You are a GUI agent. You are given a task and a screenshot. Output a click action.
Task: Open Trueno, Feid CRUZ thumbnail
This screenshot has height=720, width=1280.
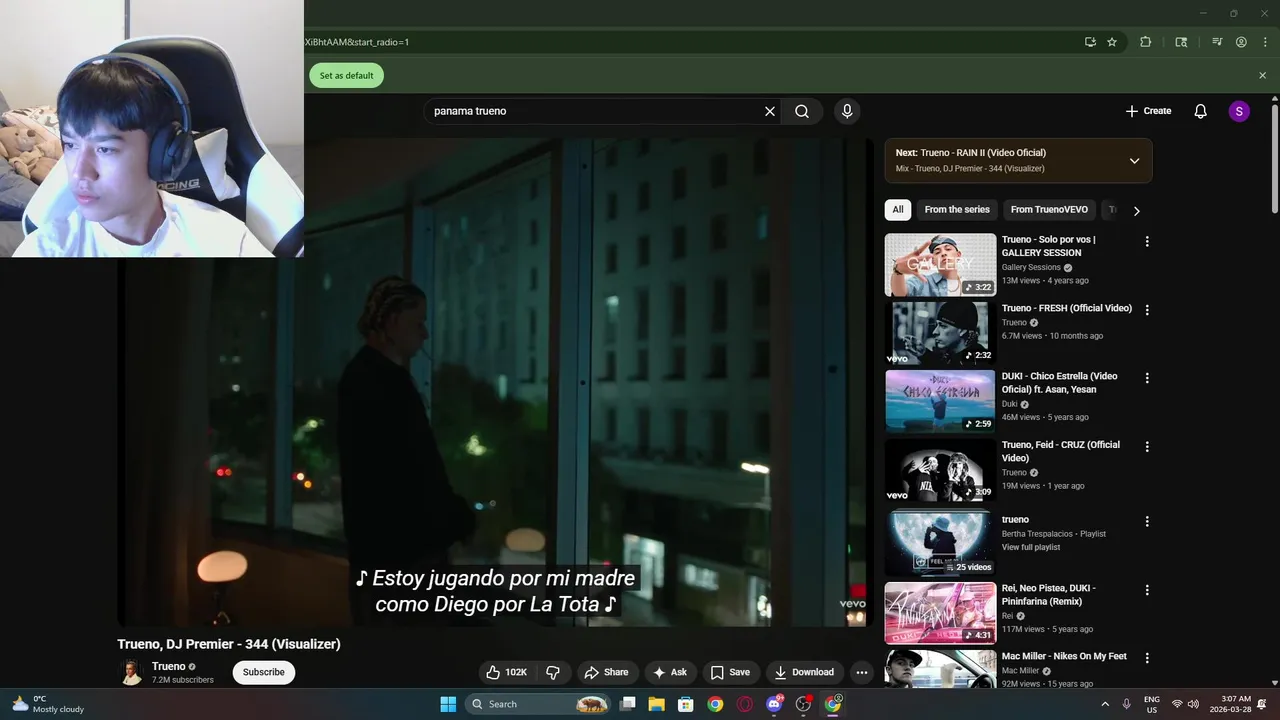[940, 470]
